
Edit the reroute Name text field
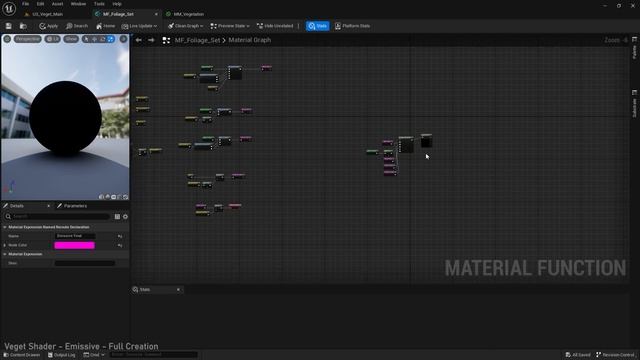coord(75,236)
